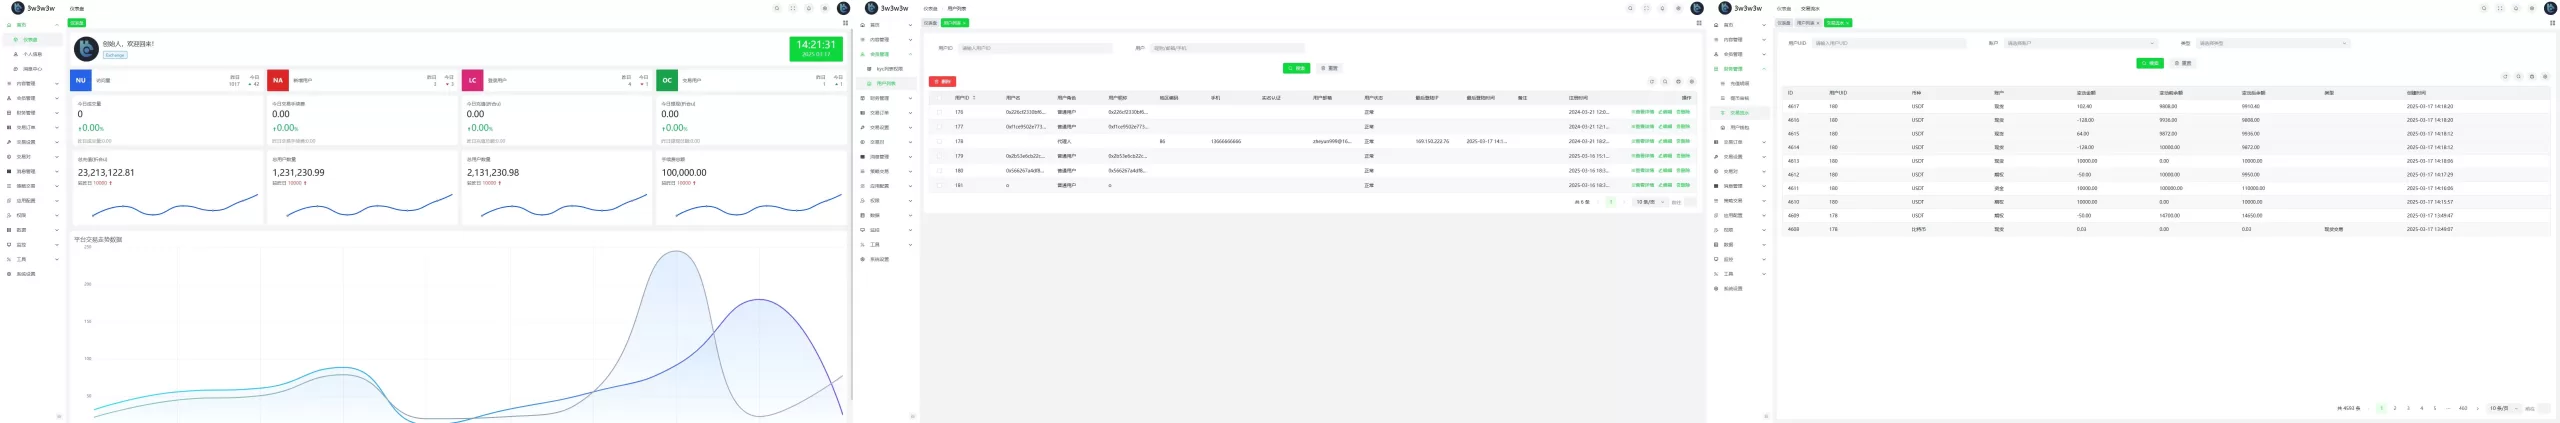The height and width of the screenshot is (423, 2560).
Task: Click the green 搜索 button in the user list
Action: point(1296,68)
